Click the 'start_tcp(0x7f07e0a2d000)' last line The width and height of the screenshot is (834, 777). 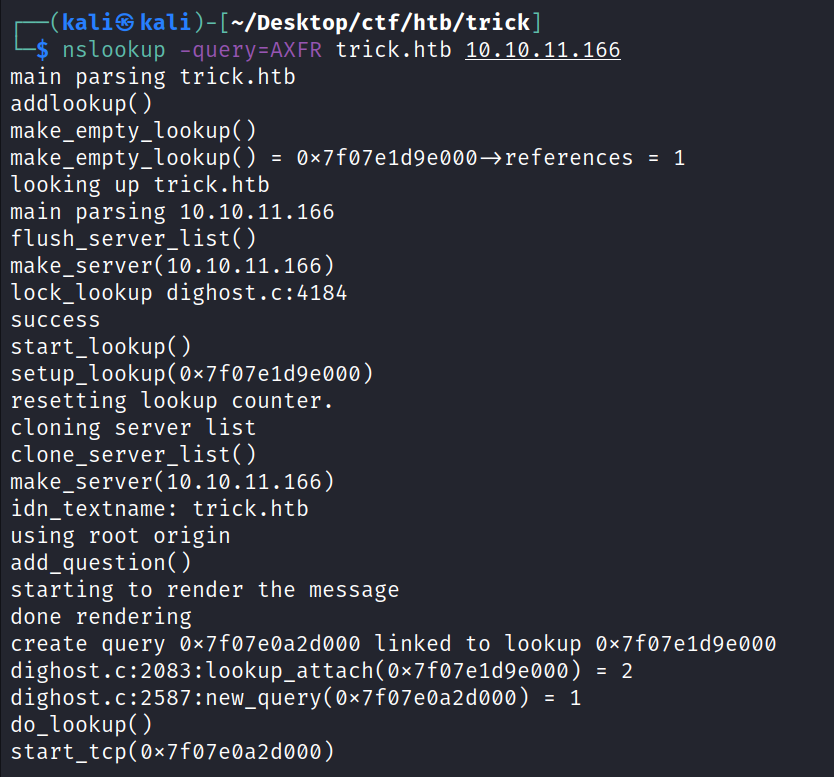click(172, 751)
